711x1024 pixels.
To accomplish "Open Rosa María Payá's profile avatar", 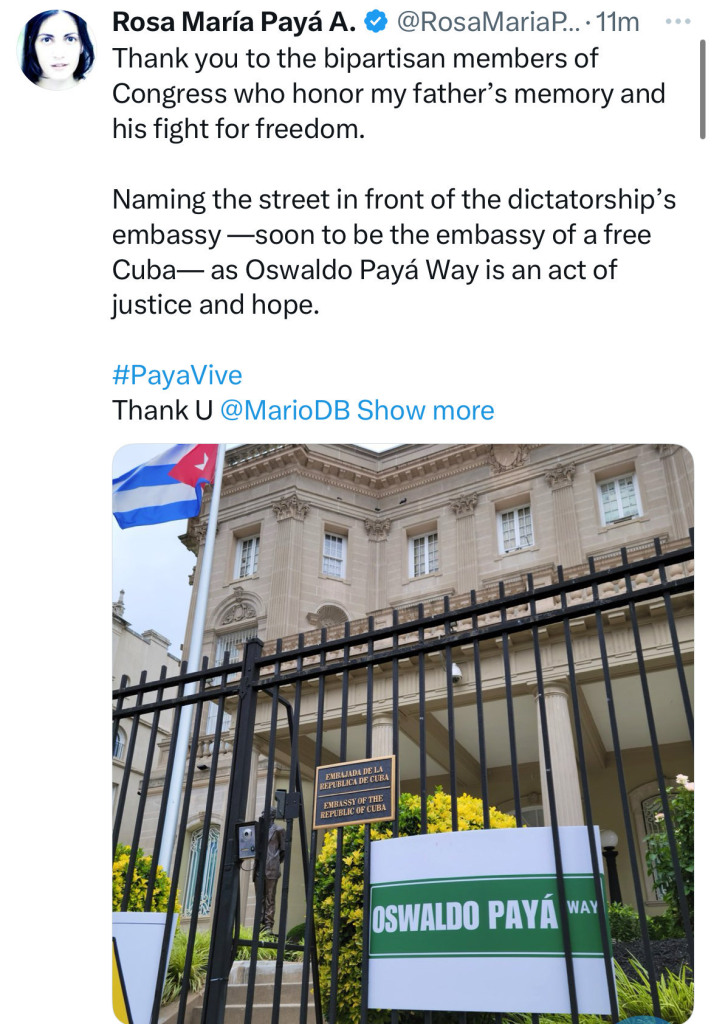I will coord(57,50).
